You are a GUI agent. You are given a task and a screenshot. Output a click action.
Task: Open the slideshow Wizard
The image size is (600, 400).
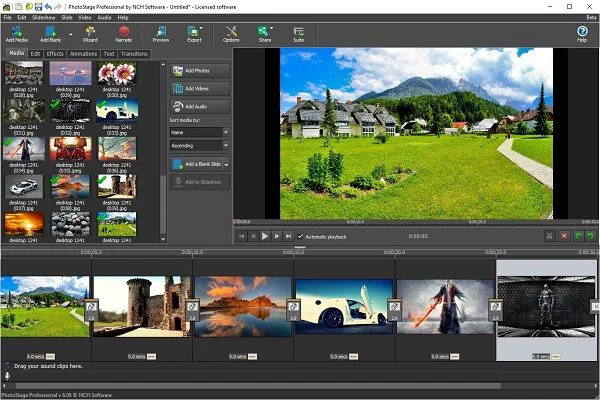click(89, 31)
